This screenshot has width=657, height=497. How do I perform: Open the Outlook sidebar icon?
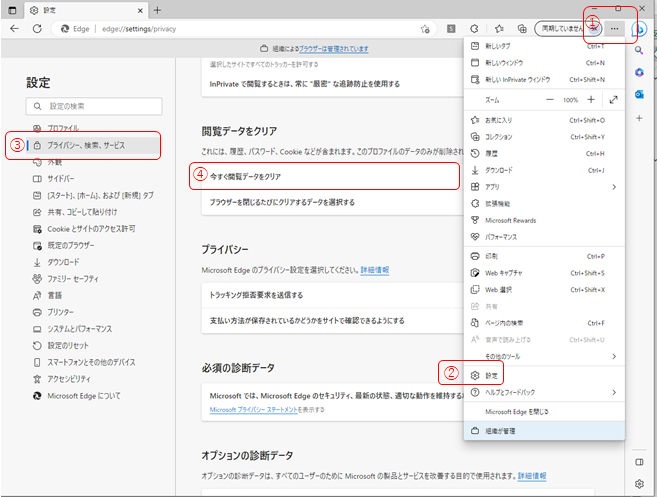[x=639, y=94]
